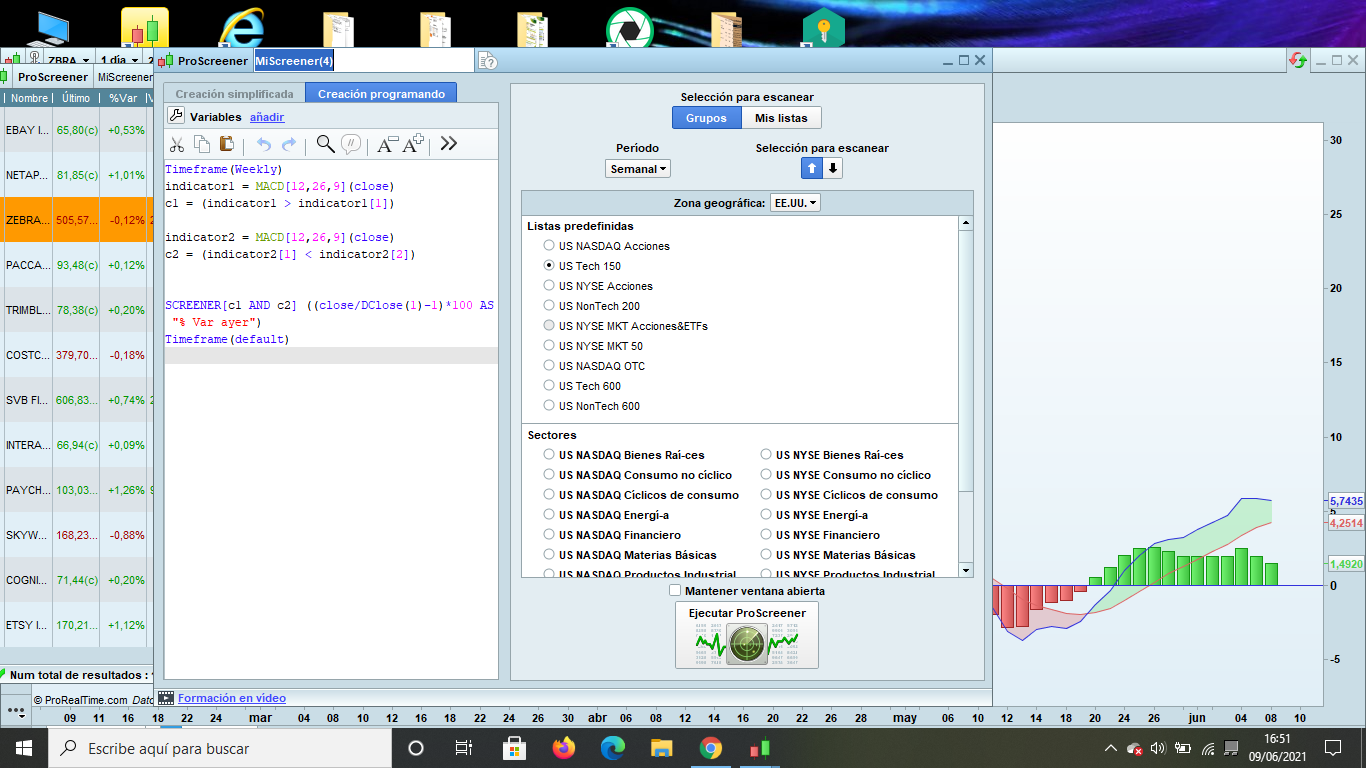Click the MiScreener(4) name field
The width and height of the screenshot is (1366, 768).
(x=364, y=61)
